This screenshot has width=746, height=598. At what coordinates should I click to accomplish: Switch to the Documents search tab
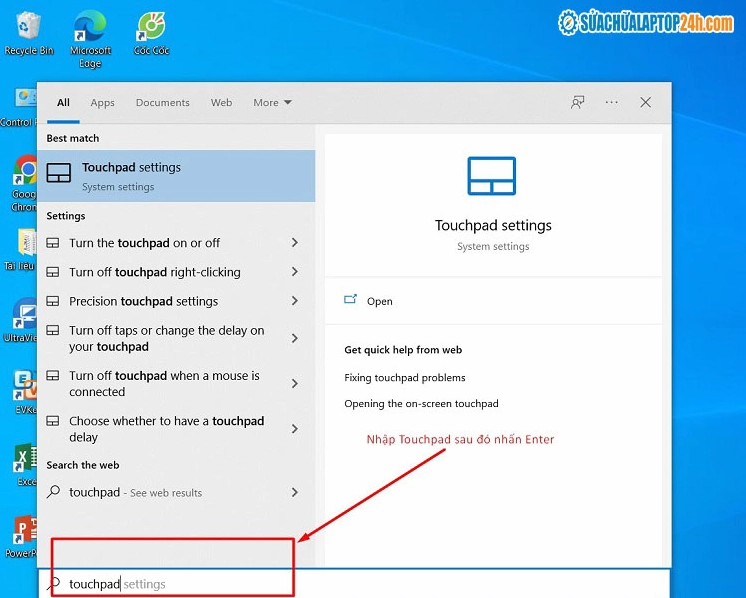pos(163,102)
